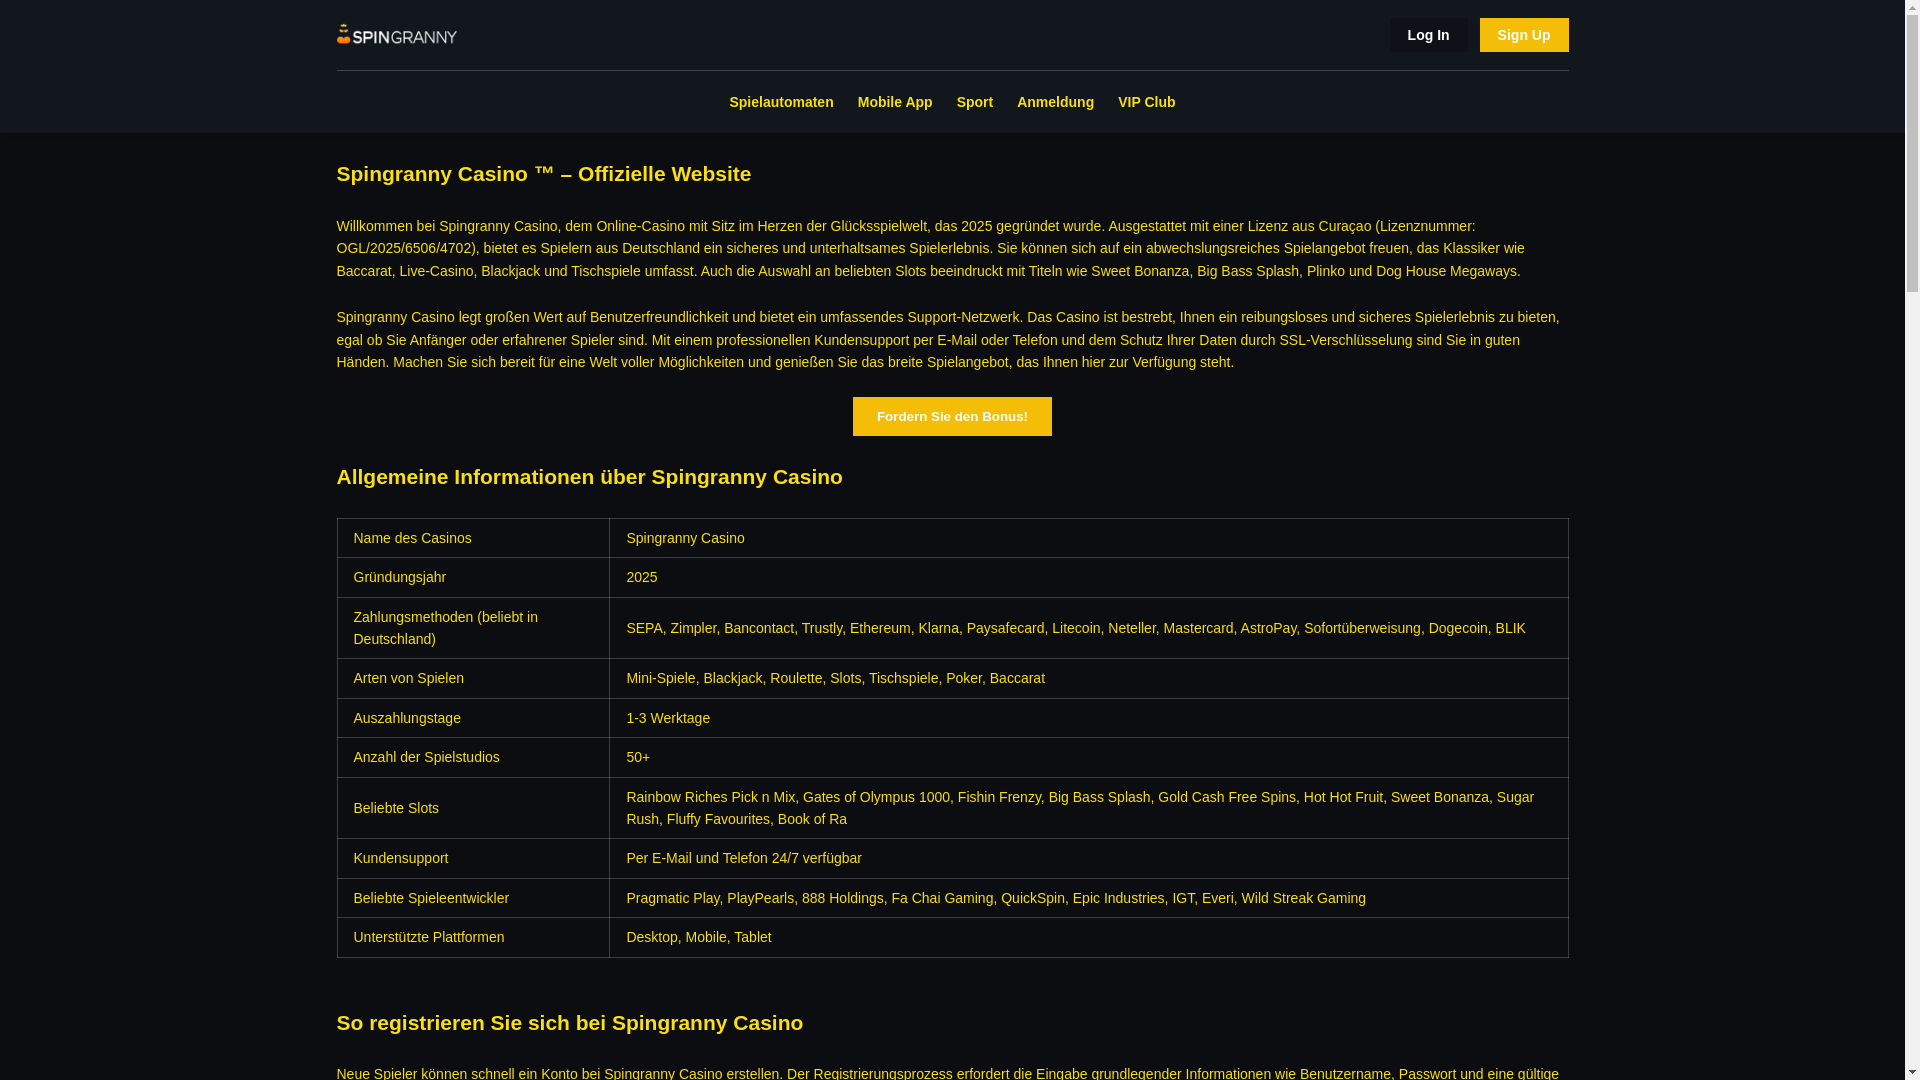Viewport: 1920px width, 1080px height.
Task: Select the heading 'Spingranny Casino ™ – Offizielle Website'
Action: point(543,174)
